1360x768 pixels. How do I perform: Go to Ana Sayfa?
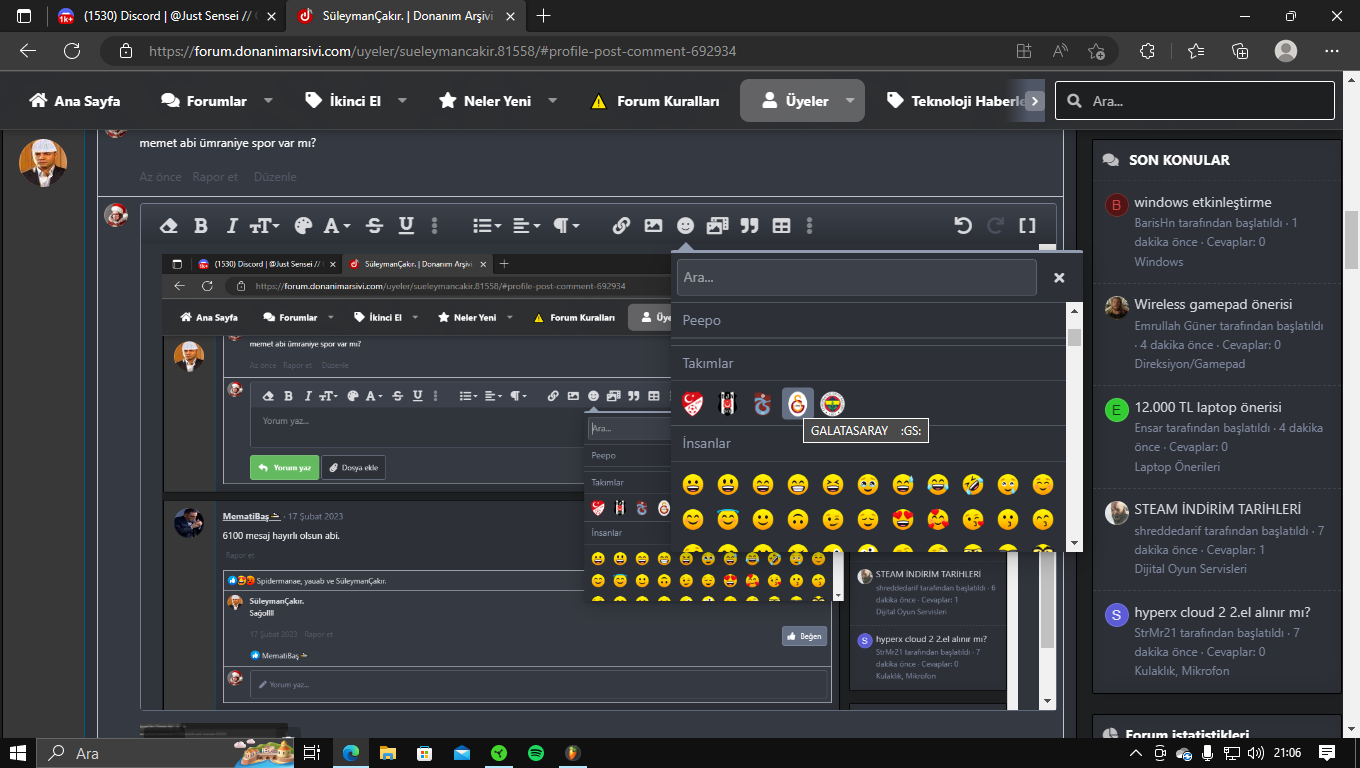point(75,101)
